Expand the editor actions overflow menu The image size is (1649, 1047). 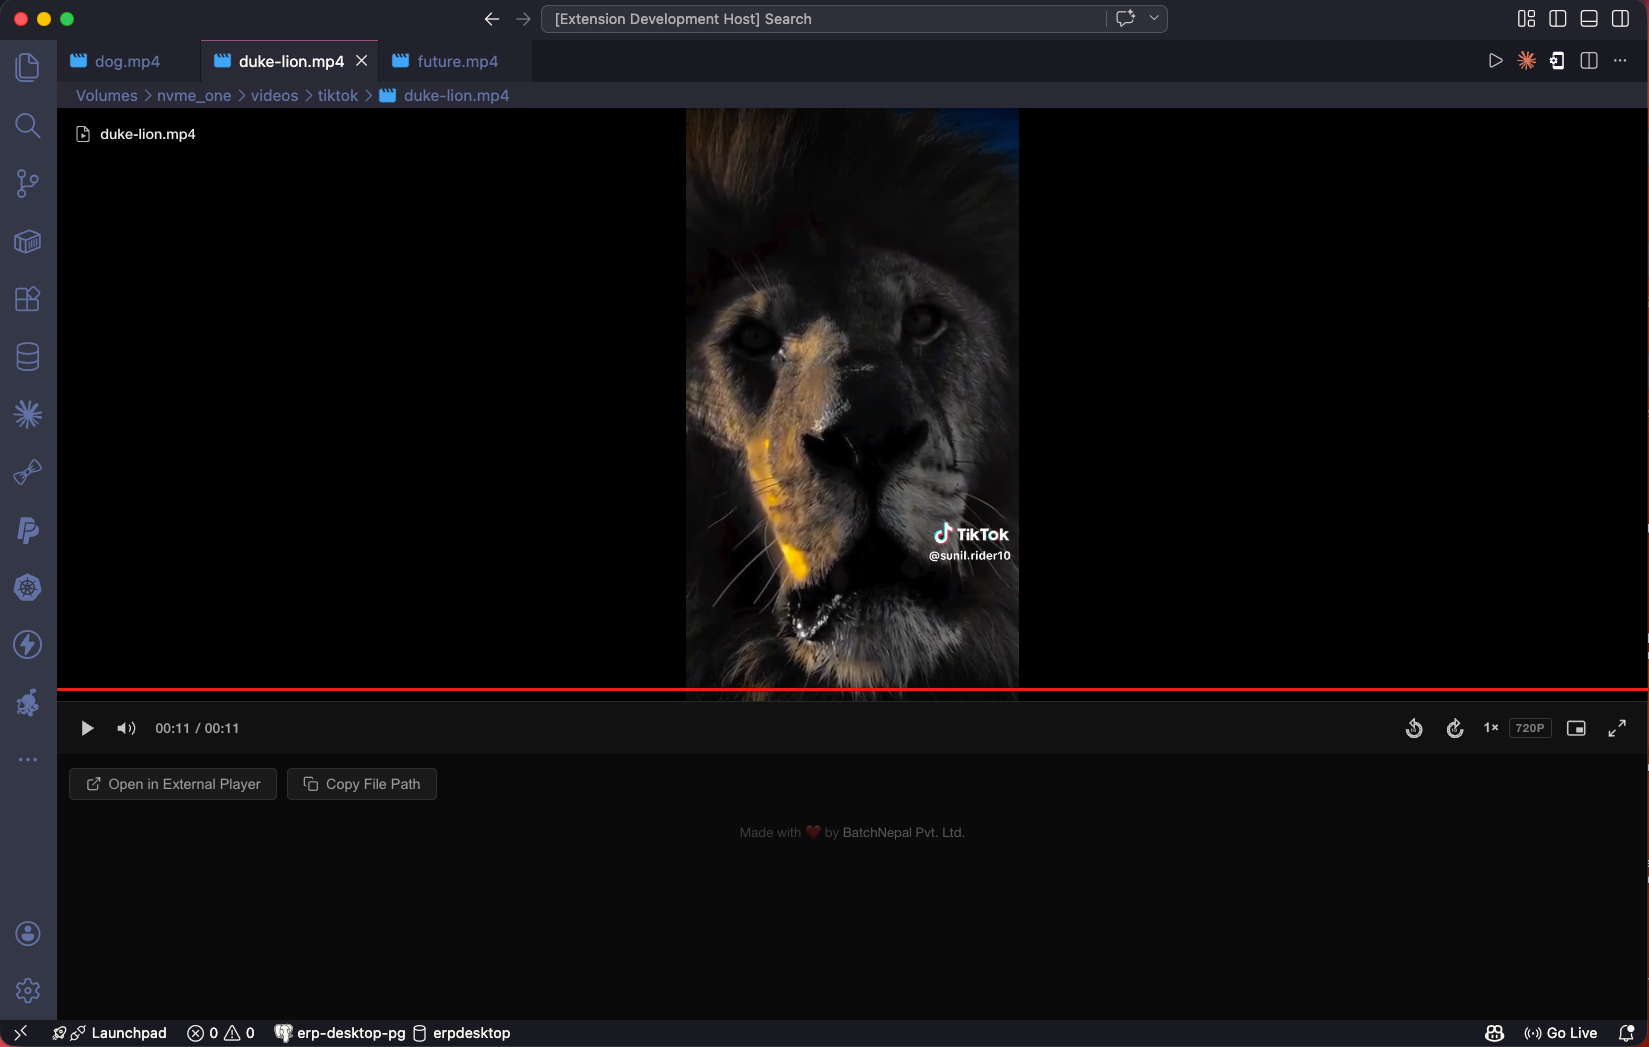1620,60
